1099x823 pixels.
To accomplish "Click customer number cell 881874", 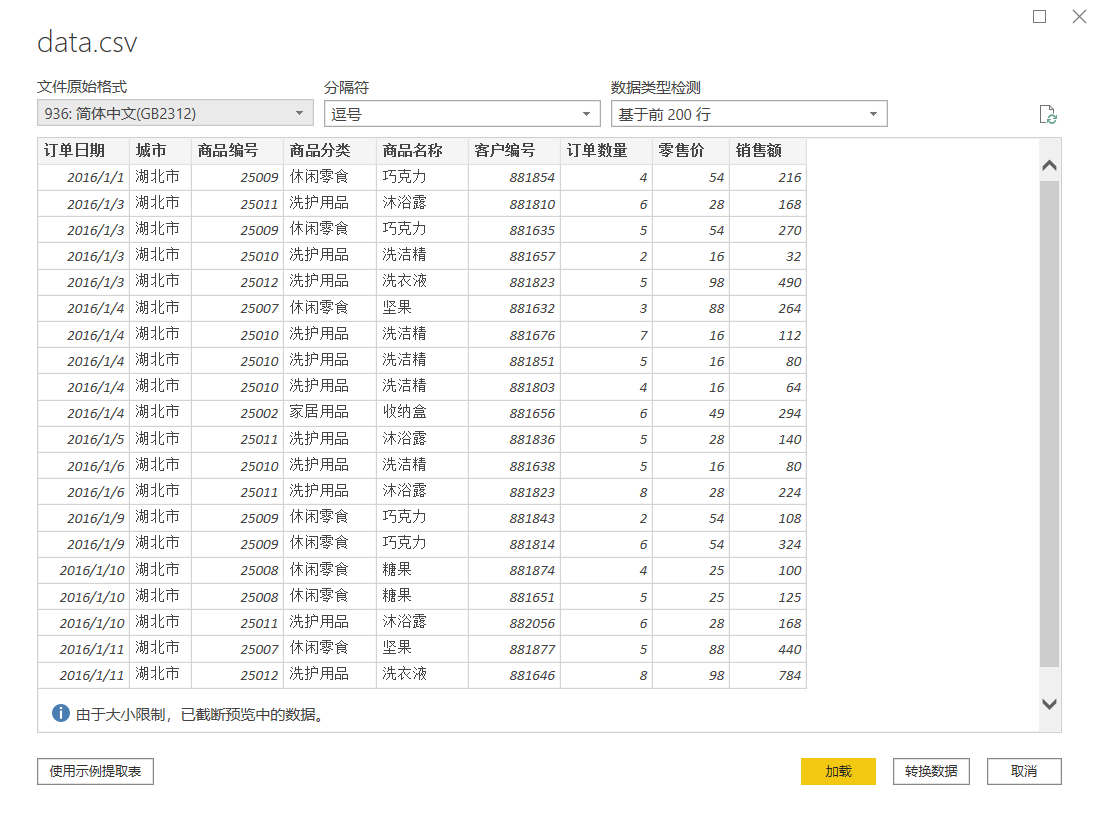I will [x=514, y=571].
